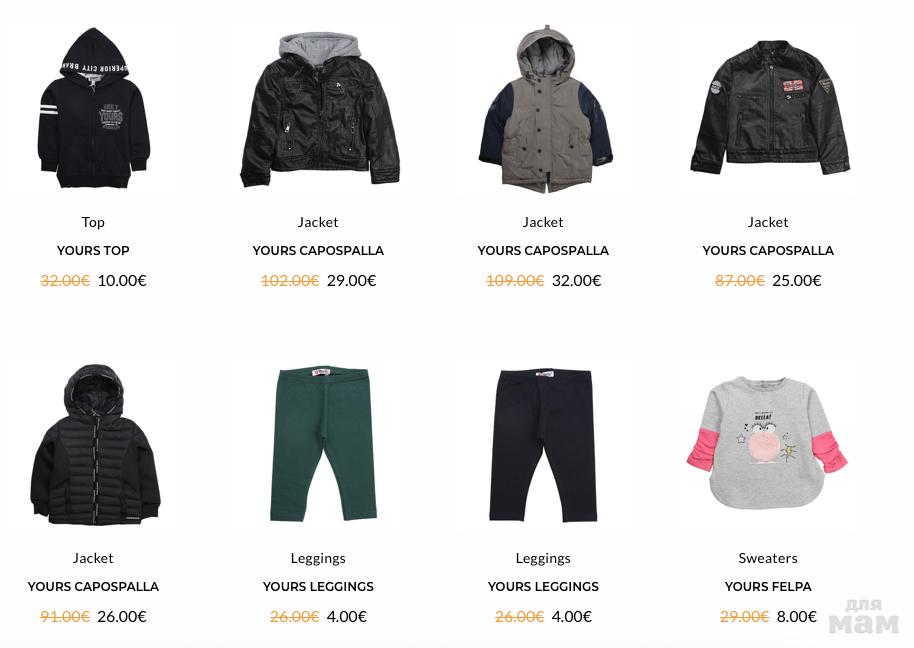Open YOURS CAPOSPALLA priced at 29.00€
The image size is (914, 648).
click(318, 251)
